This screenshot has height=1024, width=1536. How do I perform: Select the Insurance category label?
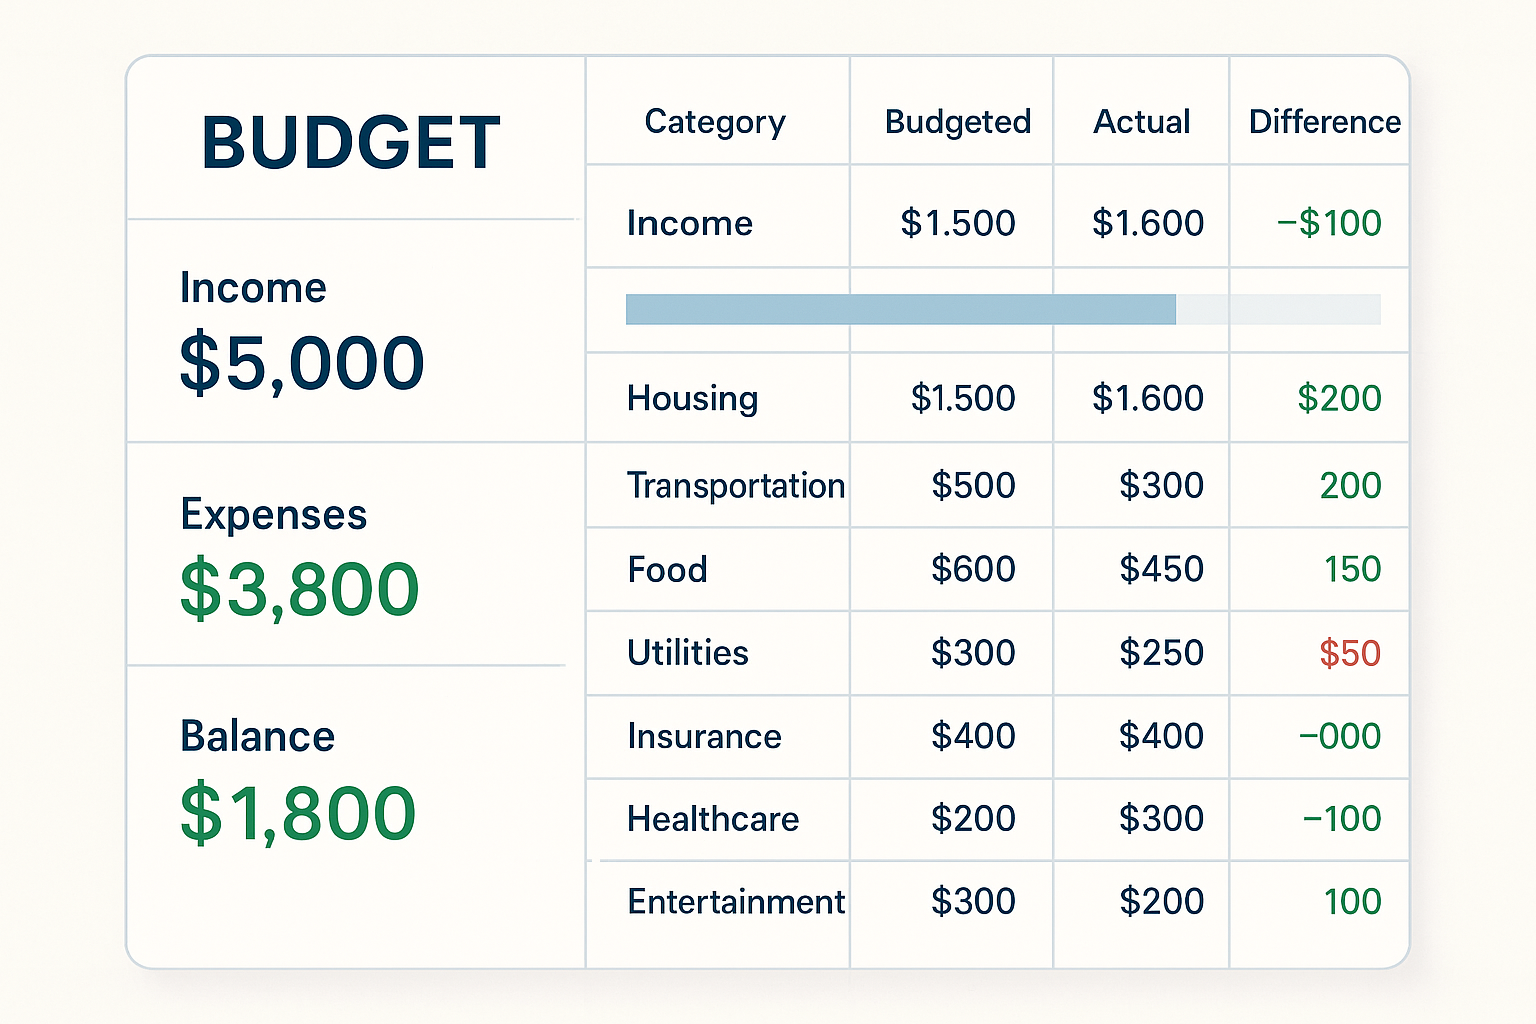[x=704, y=737]
